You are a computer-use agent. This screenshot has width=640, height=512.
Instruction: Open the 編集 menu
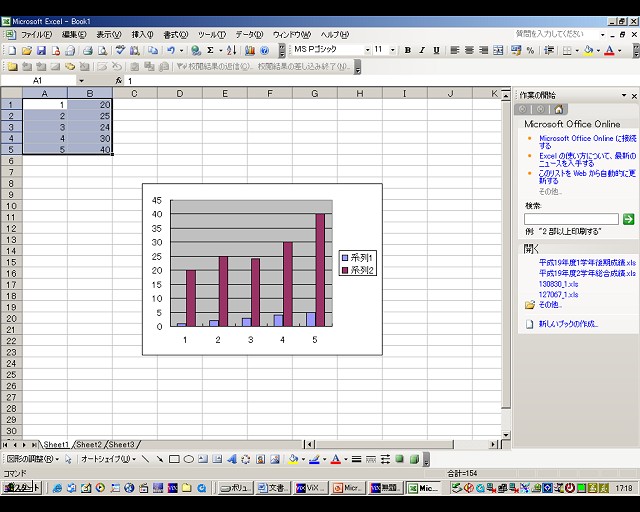[74, 35]
